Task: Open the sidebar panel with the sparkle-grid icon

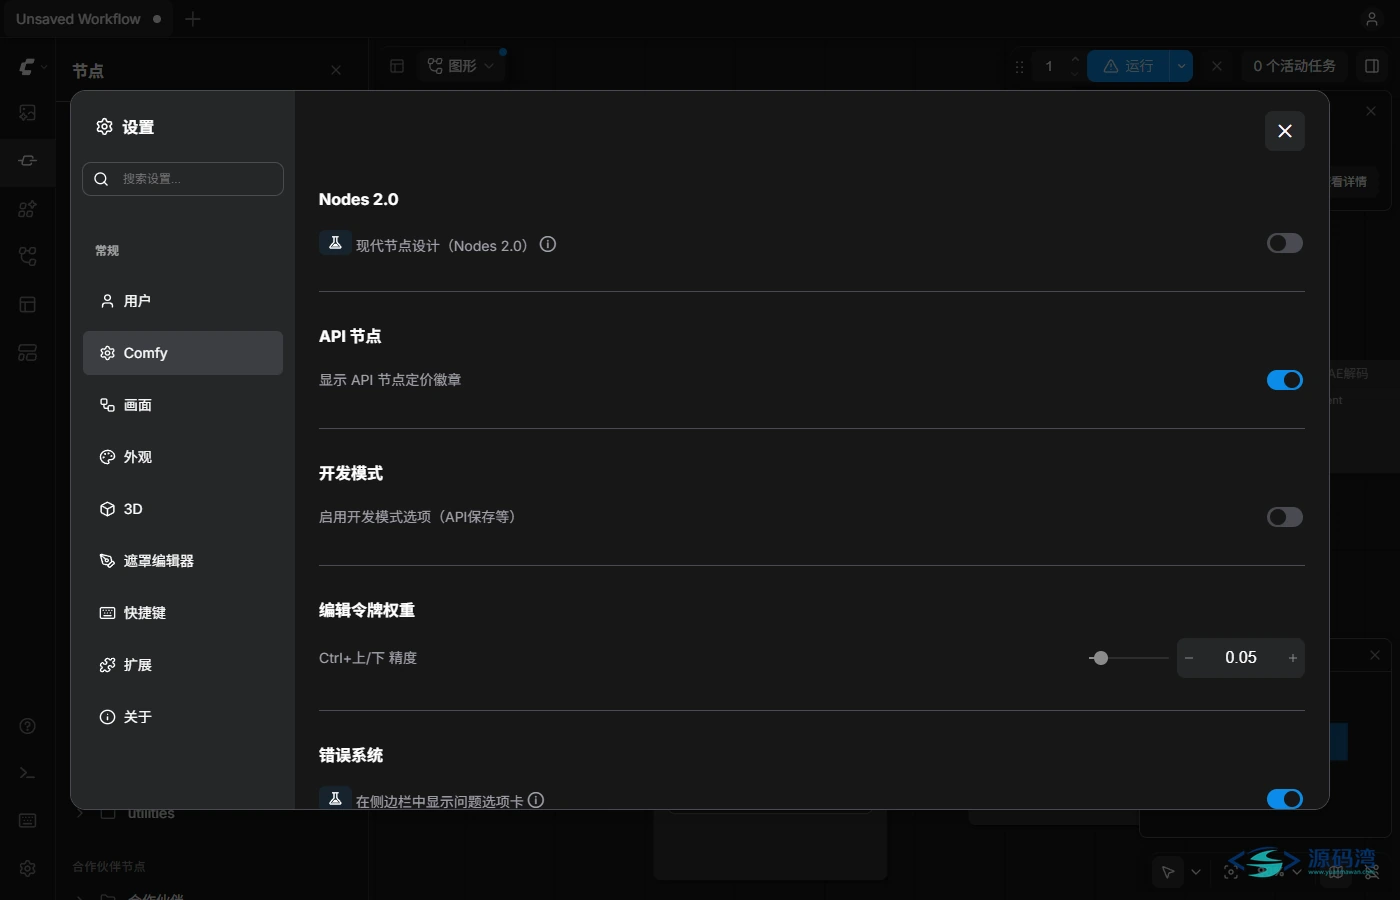Action: pyautogui.click(x=27, y=209)
